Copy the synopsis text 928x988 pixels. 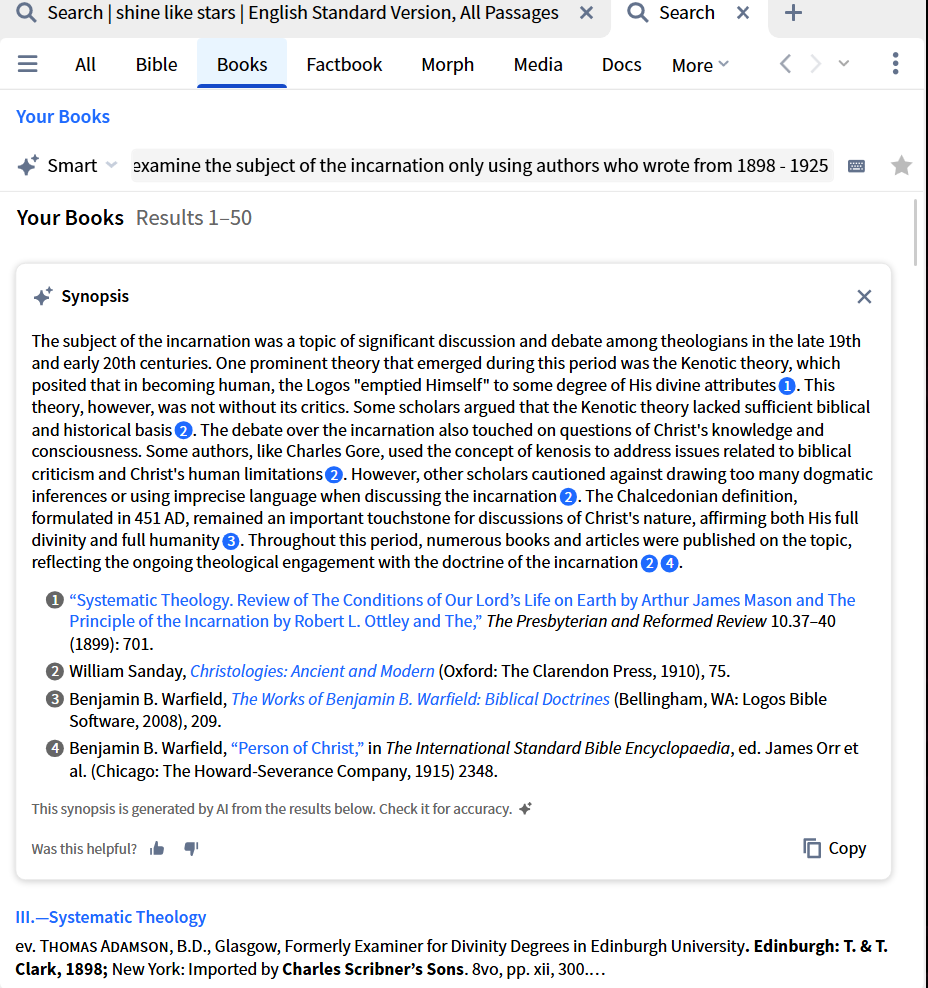tap(835, 848)
